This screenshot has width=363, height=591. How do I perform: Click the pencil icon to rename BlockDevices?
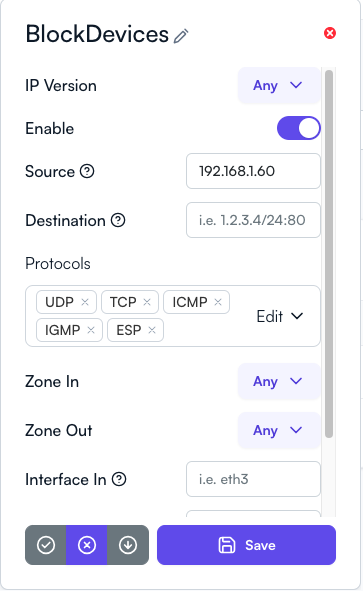click(x=181, y=36)
